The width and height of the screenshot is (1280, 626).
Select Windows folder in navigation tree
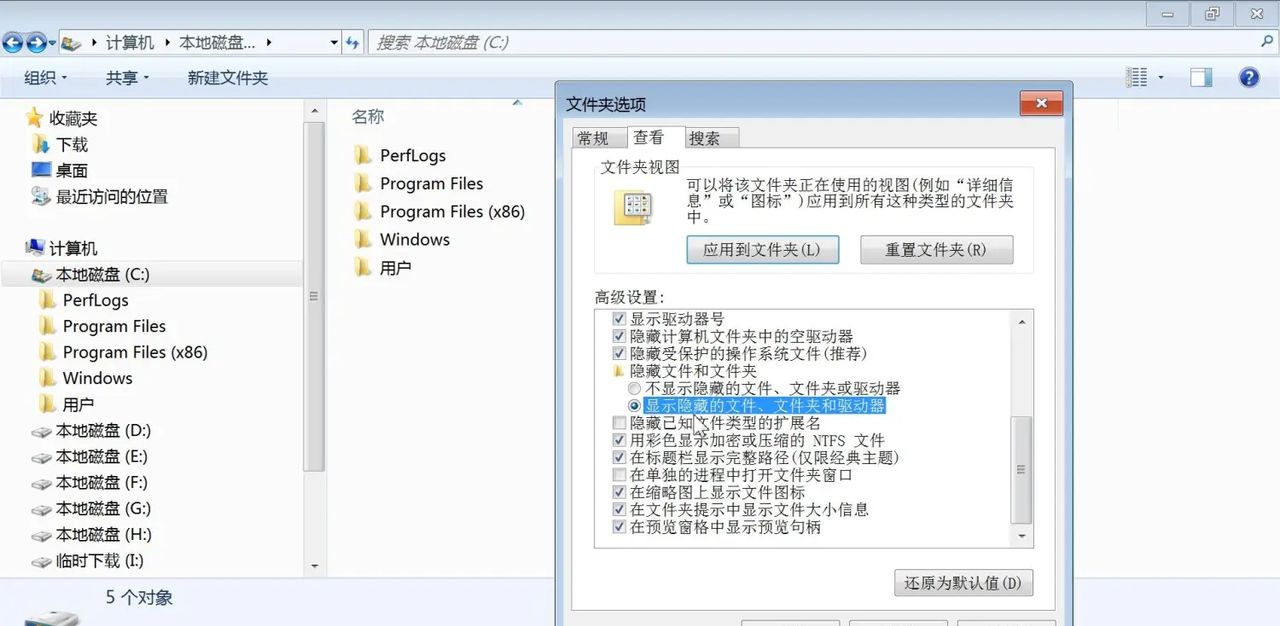97,378
